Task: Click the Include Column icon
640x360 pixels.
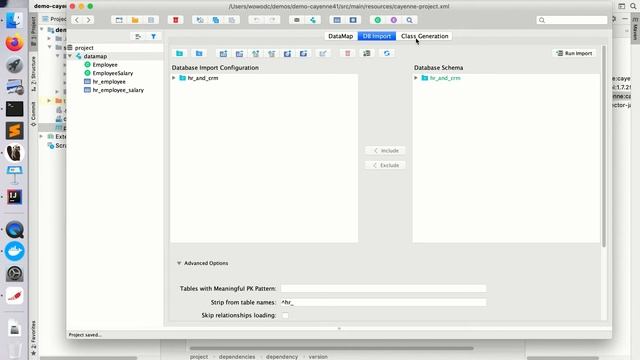Action: 256,53
